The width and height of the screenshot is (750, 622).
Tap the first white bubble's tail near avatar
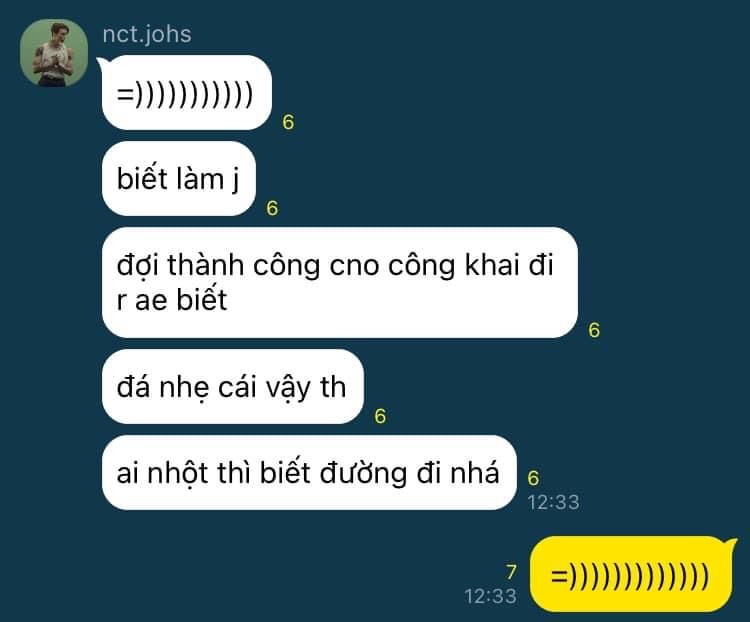click(103, 62)
